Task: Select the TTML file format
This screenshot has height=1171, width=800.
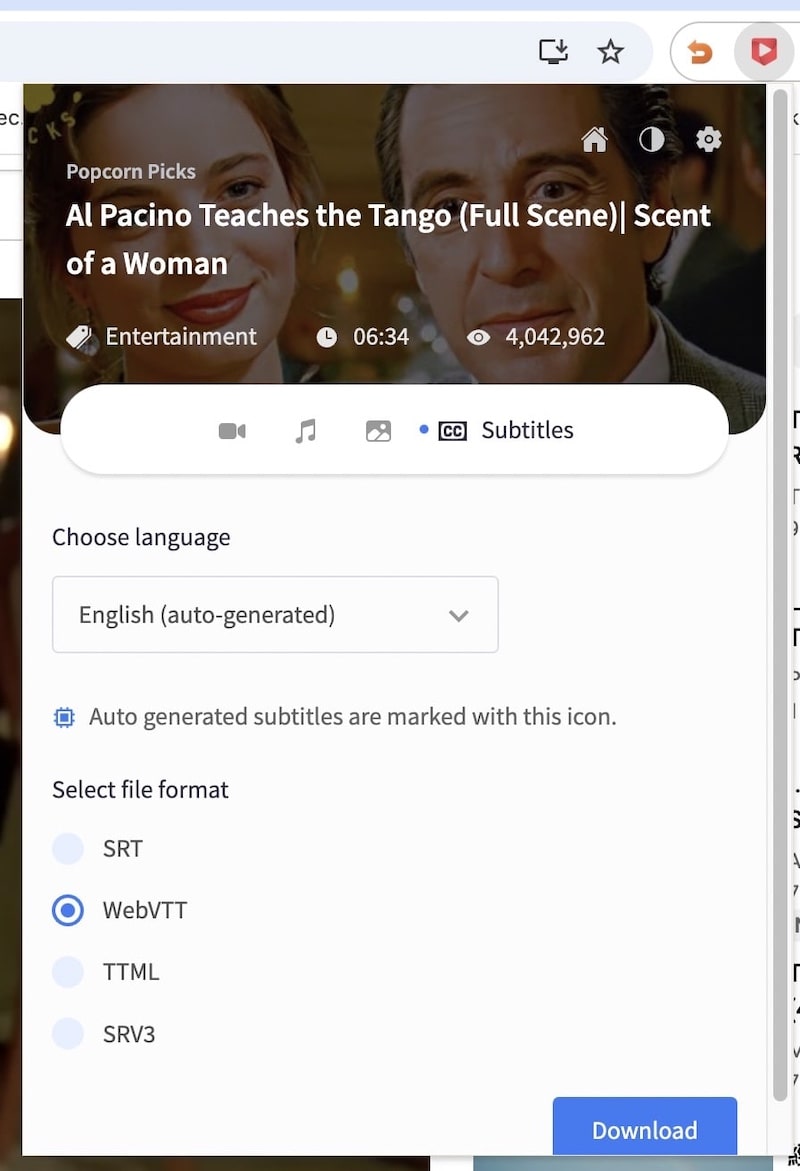Action: 68,972
